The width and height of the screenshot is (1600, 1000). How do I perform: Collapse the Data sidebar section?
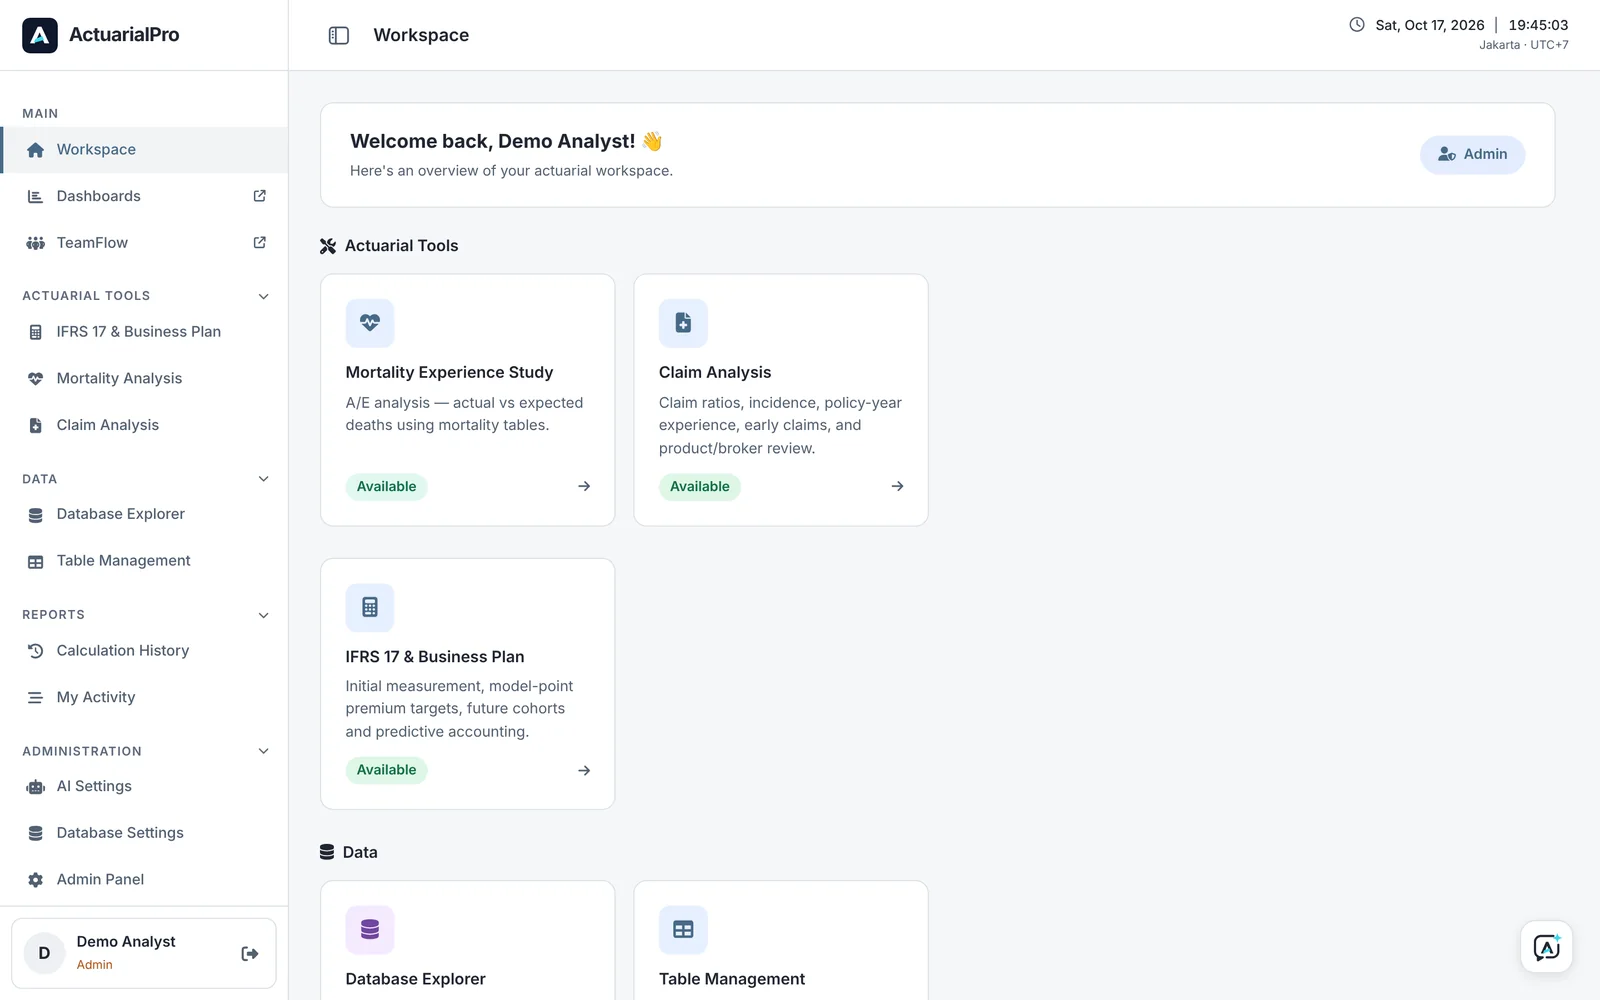point(264,479)
